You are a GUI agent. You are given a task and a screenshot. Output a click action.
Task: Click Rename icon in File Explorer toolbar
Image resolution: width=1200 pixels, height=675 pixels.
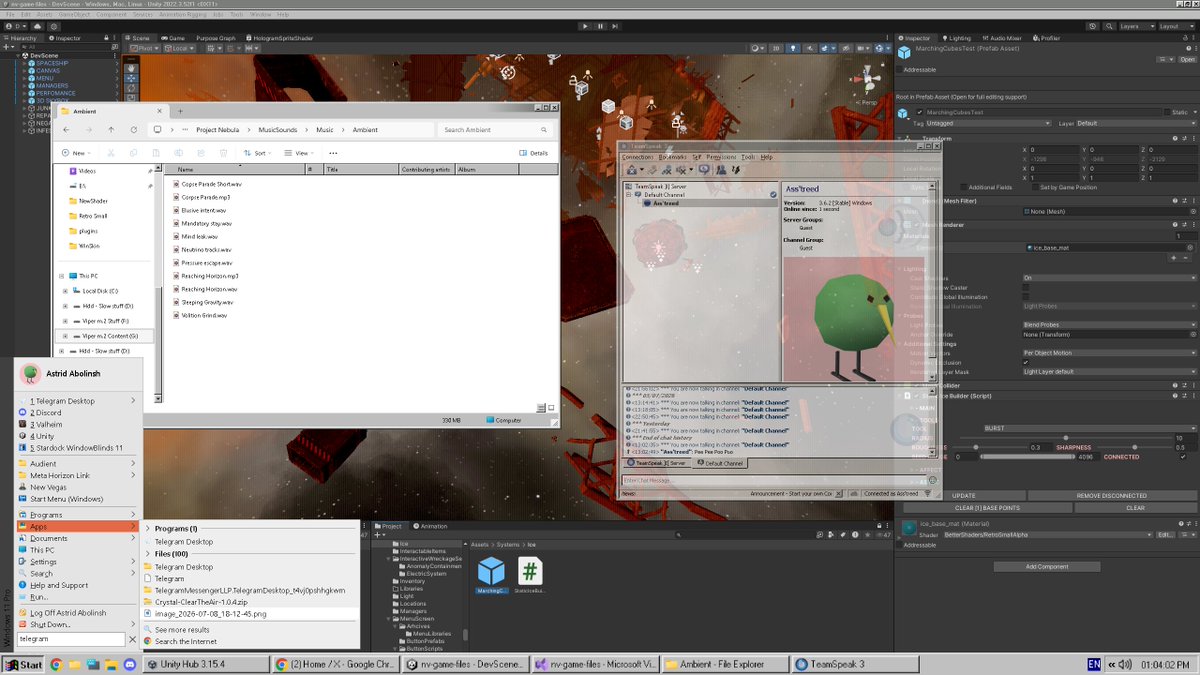tap(176, 153)
